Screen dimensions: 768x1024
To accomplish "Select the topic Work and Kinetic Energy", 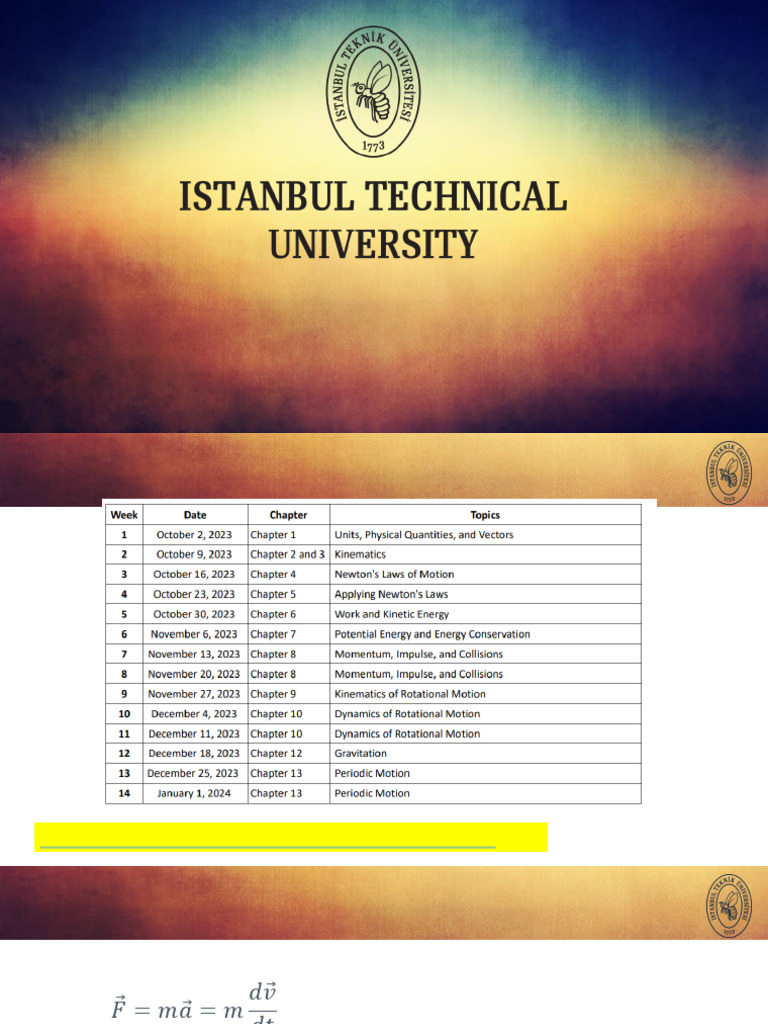I will 392,614.
